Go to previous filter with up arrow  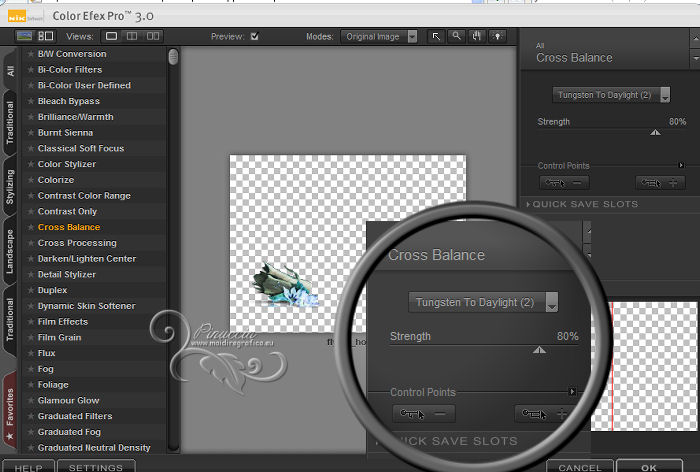tap(695, 39)
